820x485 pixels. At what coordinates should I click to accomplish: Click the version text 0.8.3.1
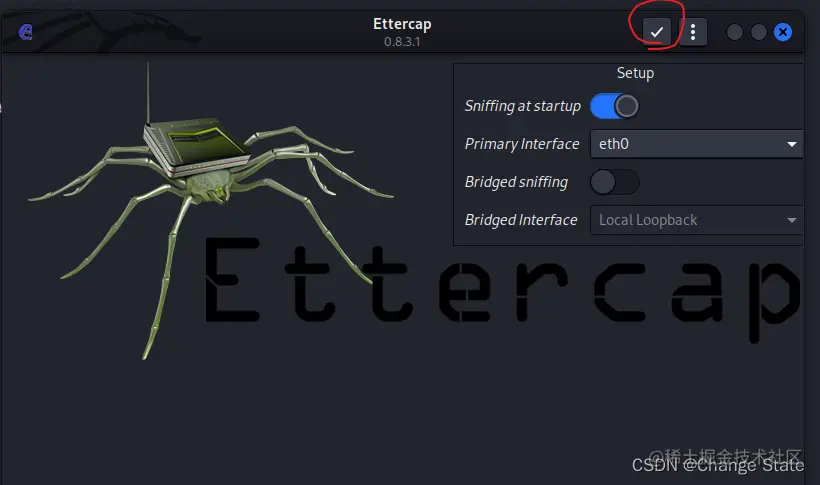click(402, 42)
